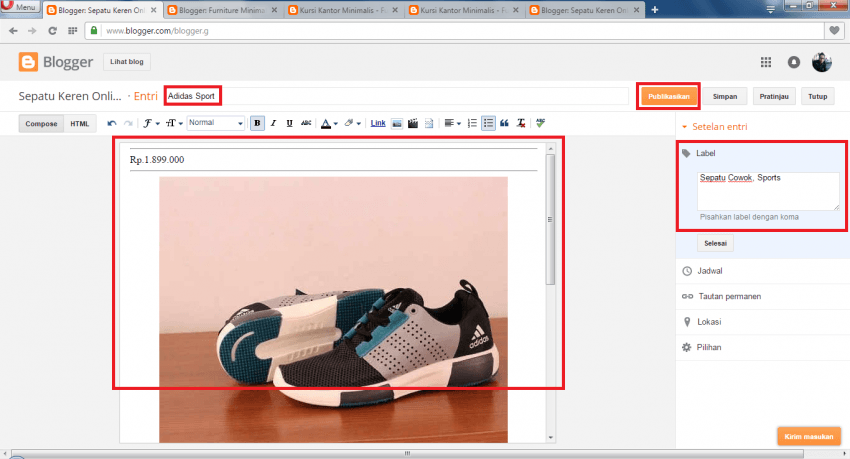
Task: Reload the page with refresh icon
Action: [52, 31]
